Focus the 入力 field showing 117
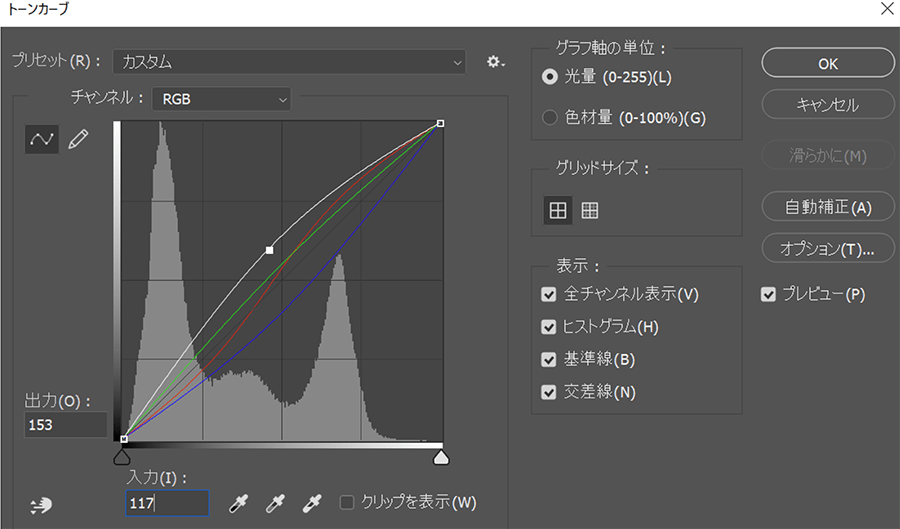 167,503
